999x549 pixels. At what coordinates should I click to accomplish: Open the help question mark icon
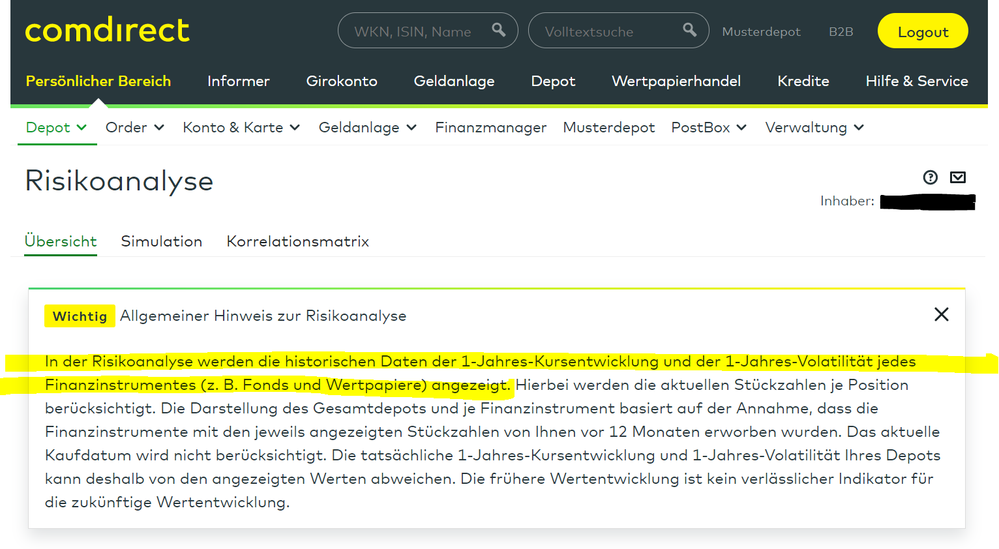931,178
